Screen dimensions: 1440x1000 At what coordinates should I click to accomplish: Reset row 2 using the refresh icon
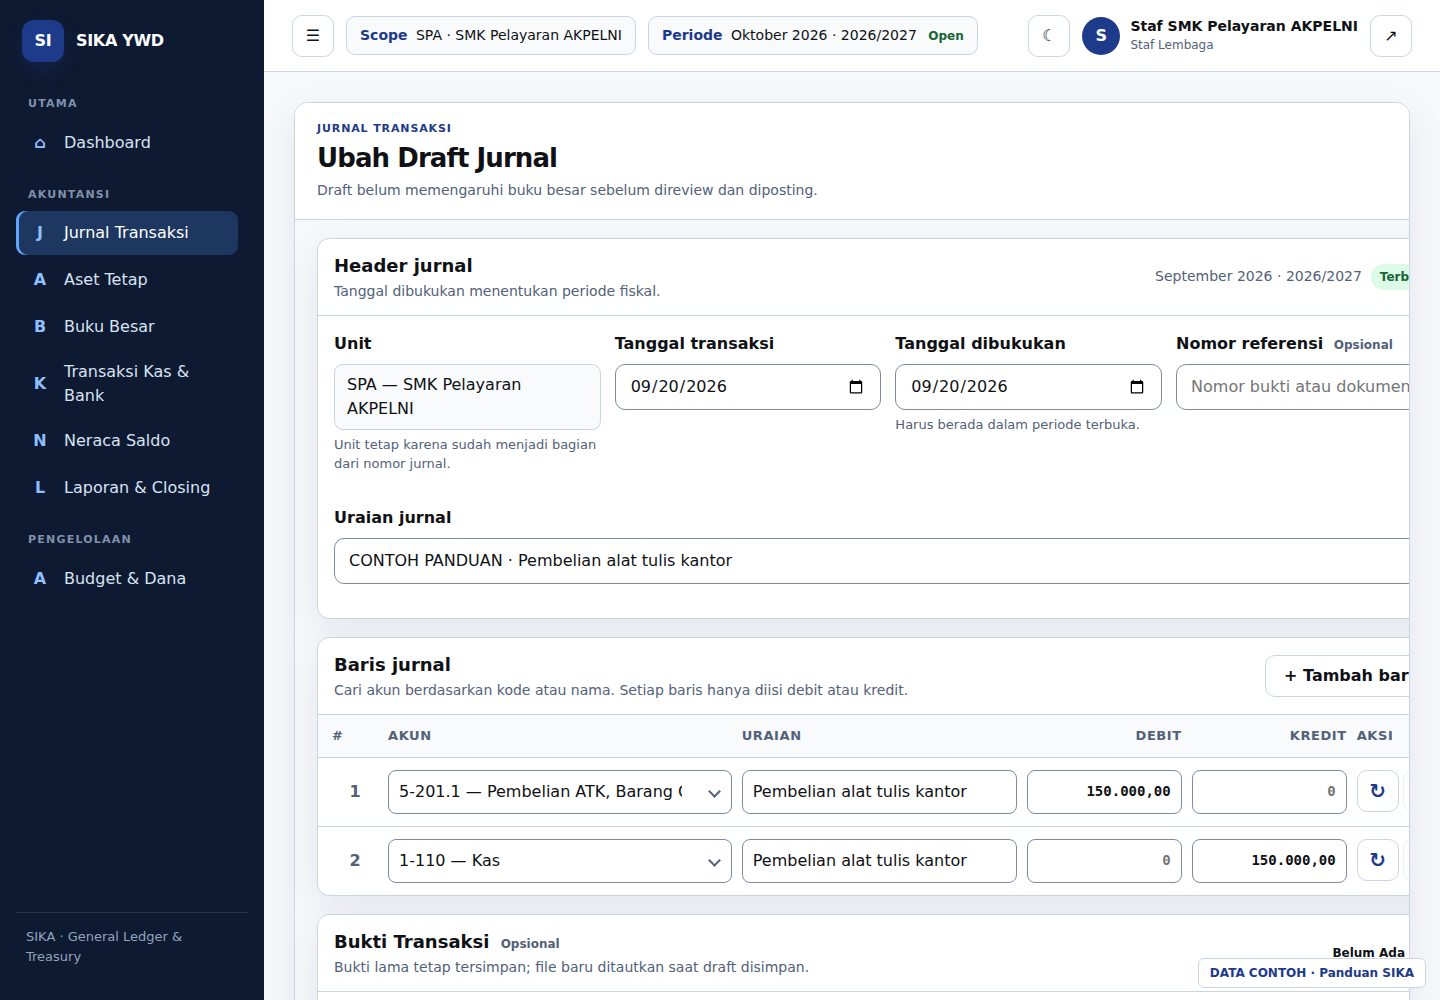click(x=1378, y=860)
